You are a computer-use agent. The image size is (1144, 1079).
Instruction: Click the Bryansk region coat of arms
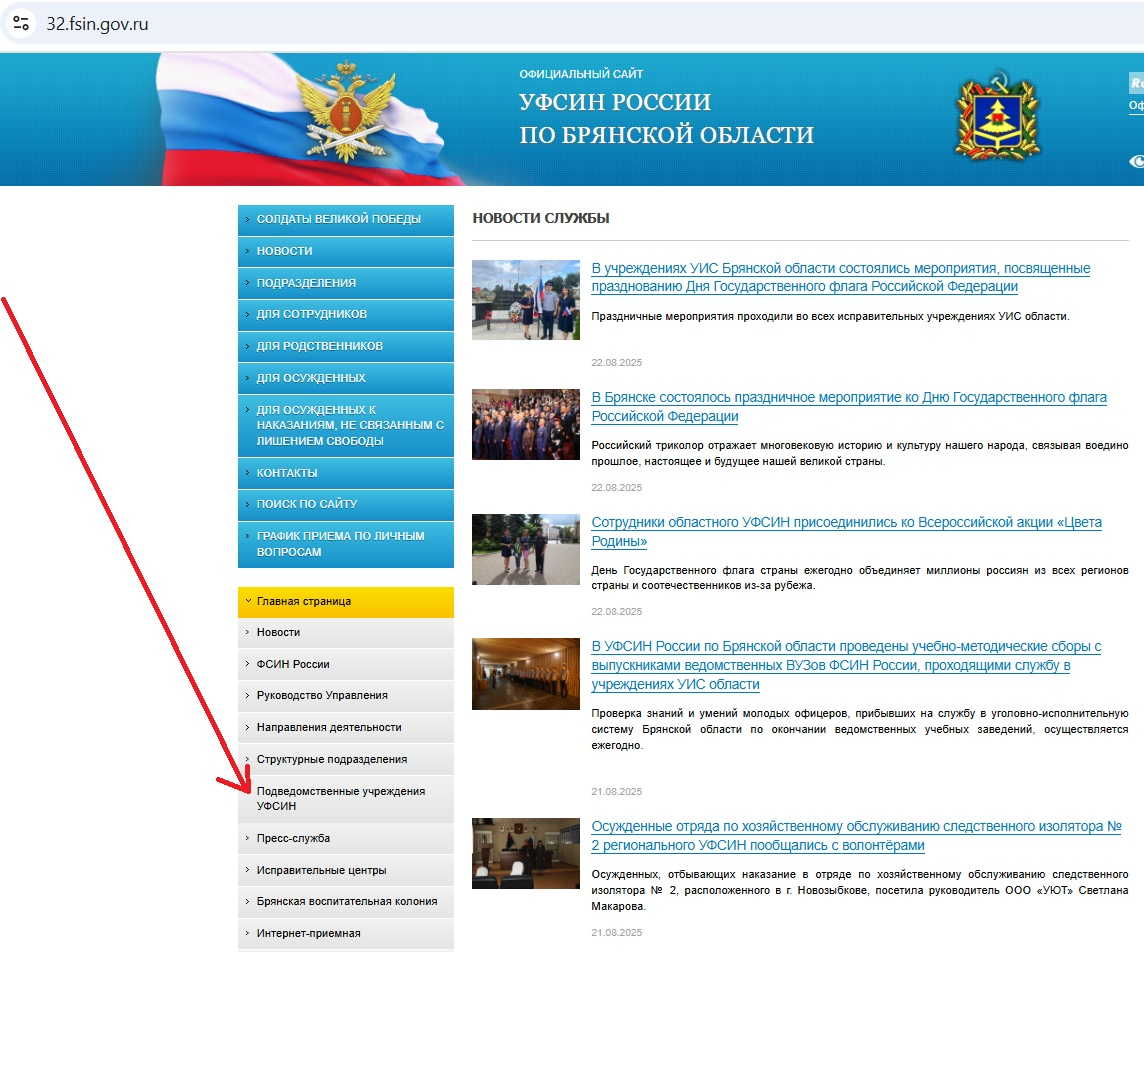pos(997,117)
